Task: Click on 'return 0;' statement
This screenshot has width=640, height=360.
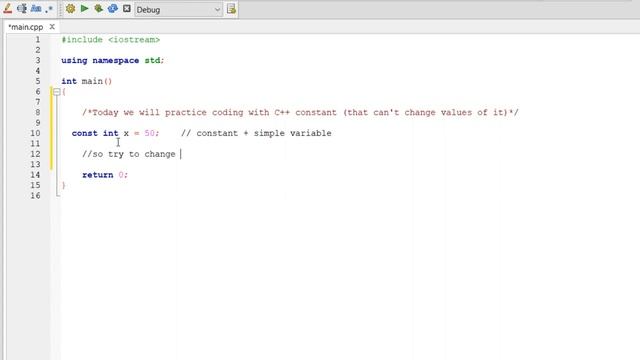Action: pos(105,175)
